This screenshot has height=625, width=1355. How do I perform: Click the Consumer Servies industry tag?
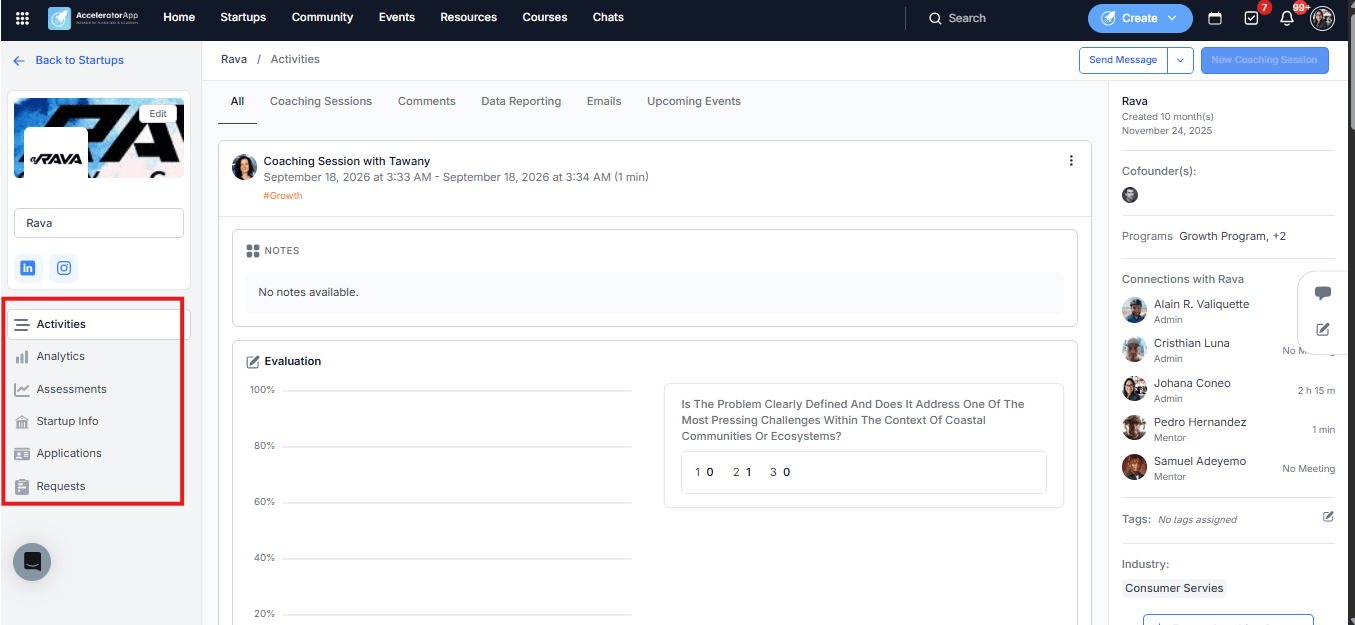(x=1174, y=588)
